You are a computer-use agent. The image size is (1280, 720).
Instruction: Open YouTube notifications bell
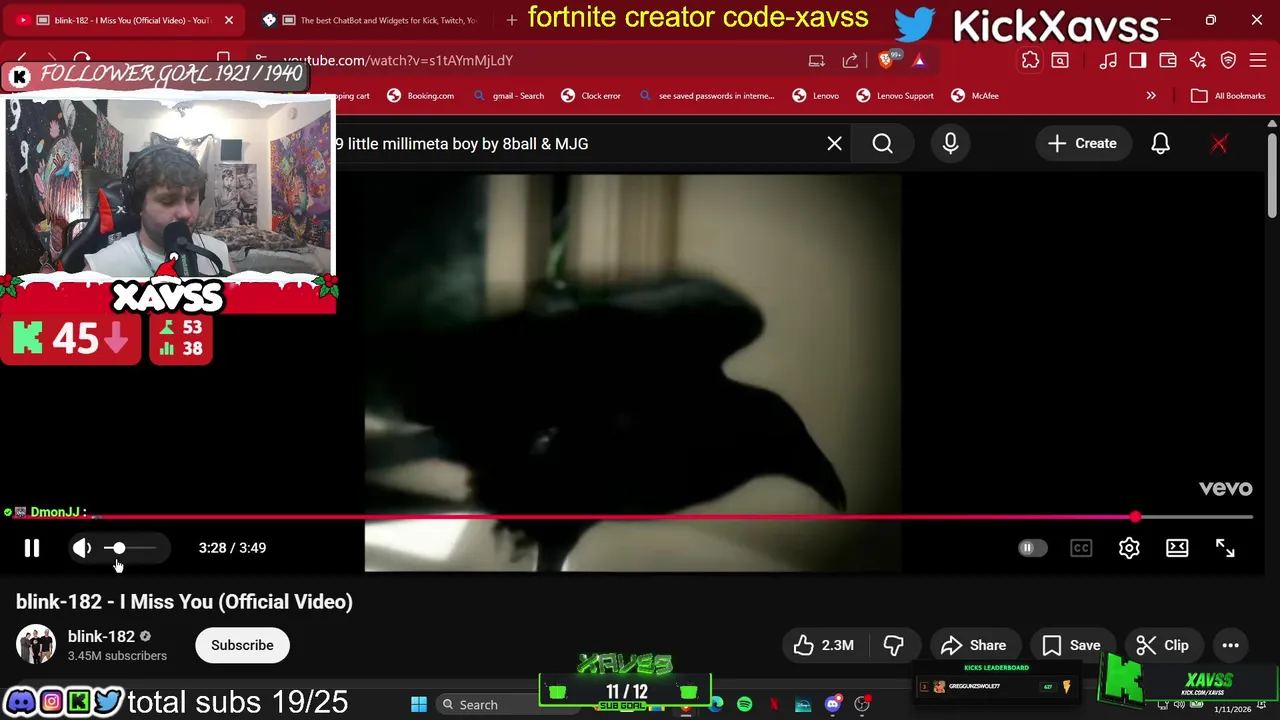pyautogui.click(x=1160, y=144)
